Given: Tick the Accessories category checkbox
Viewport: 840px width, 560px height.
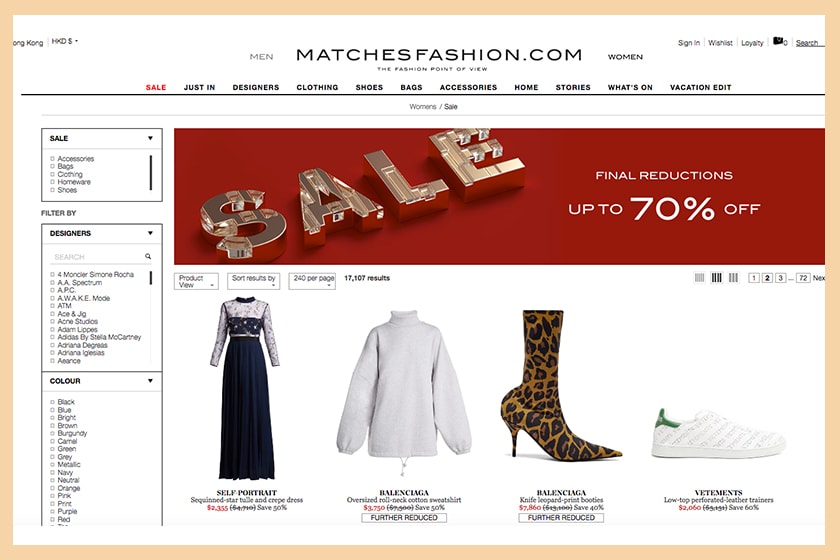Looking at the screenshot, I should [x=52, y=159].
